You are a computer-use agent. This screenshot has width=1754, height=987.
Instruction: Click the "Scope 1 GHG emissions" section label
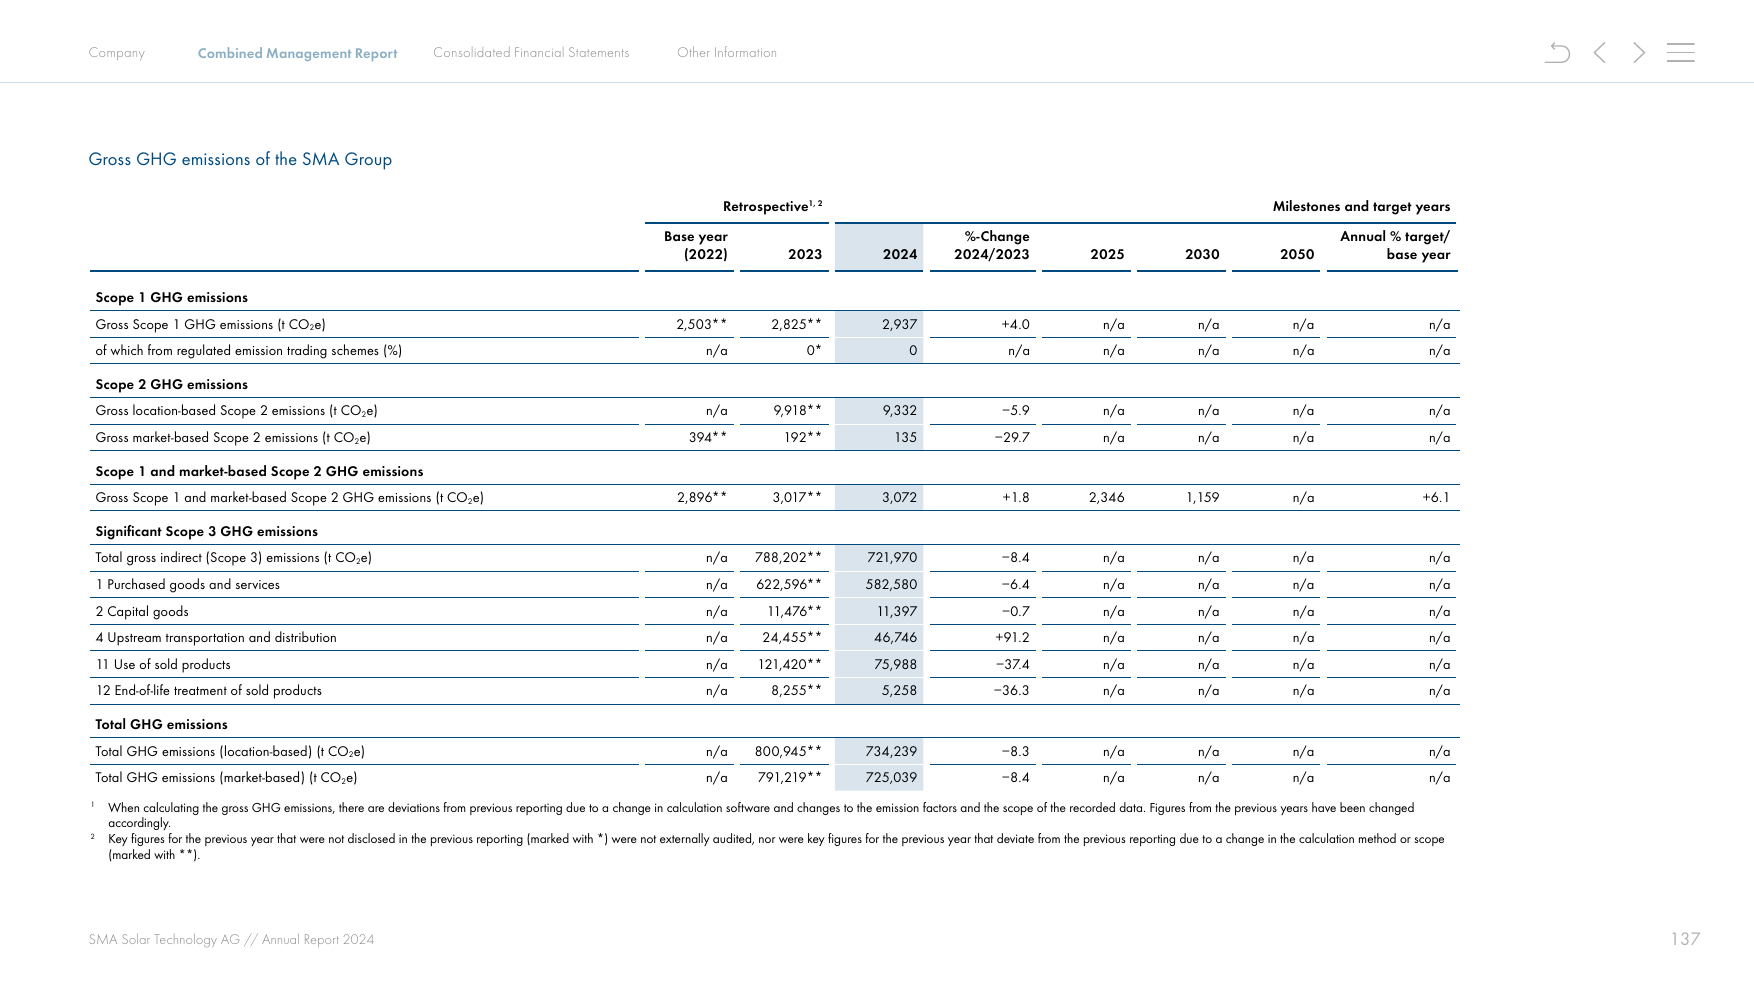tap(171, 298)
